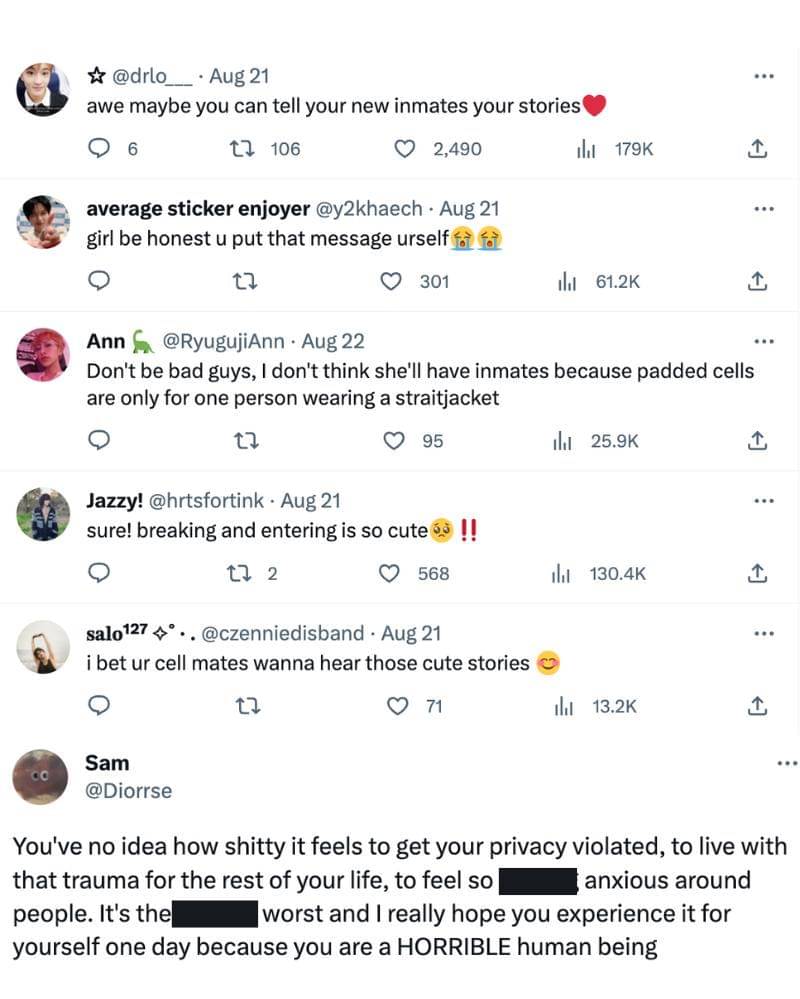Viewport: 800px width, 999px height.
Task: Like average sticker enjoyer's tweet
Action: [393, 282]
